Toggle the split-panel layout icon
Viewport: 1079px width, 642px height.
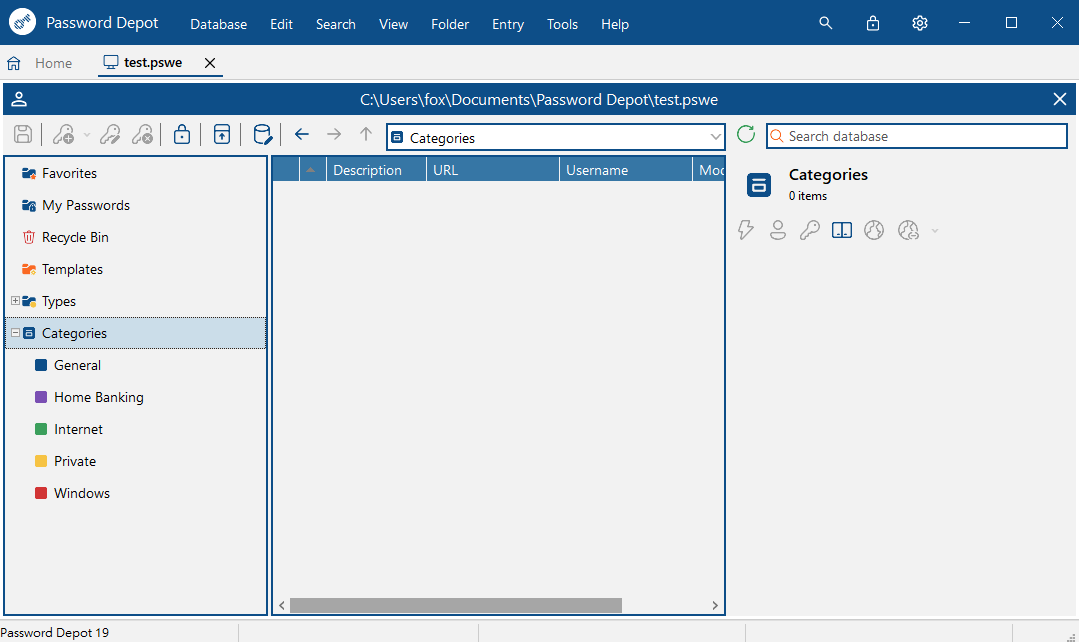pyautogui.click(x=842, y=230)
